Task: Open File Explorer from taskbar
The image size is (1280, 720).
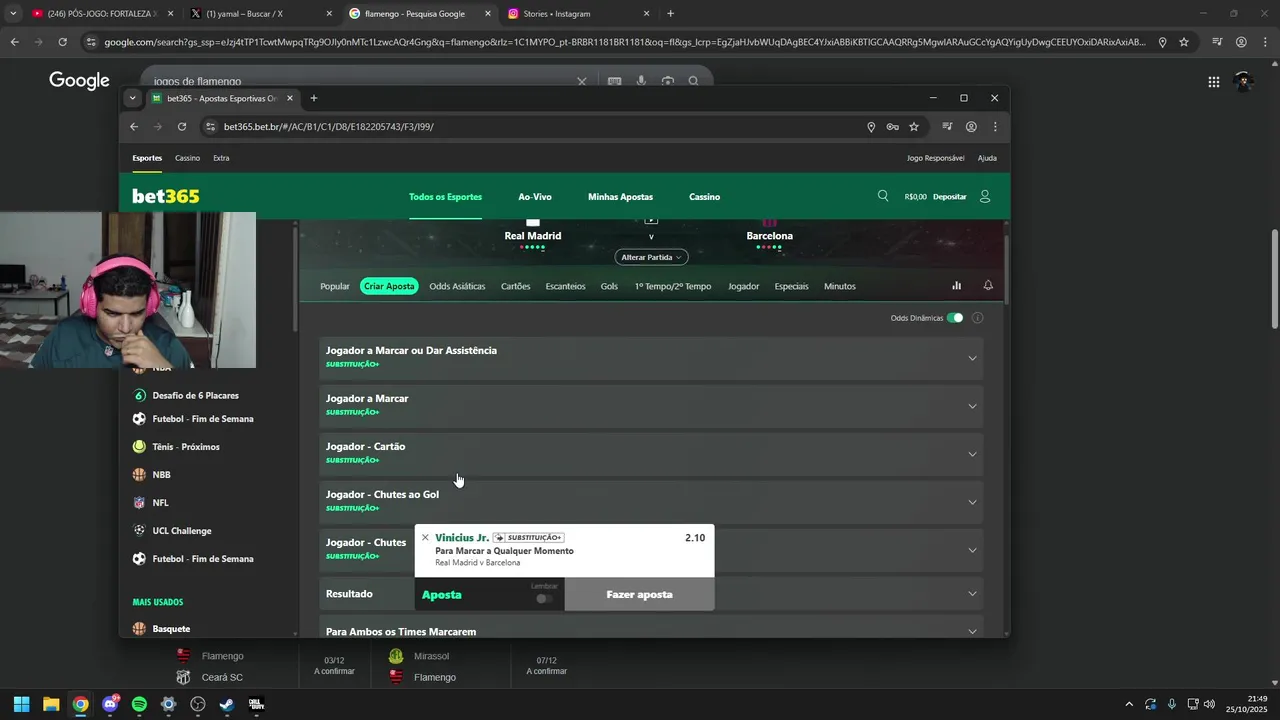Action: coord(51,704)
